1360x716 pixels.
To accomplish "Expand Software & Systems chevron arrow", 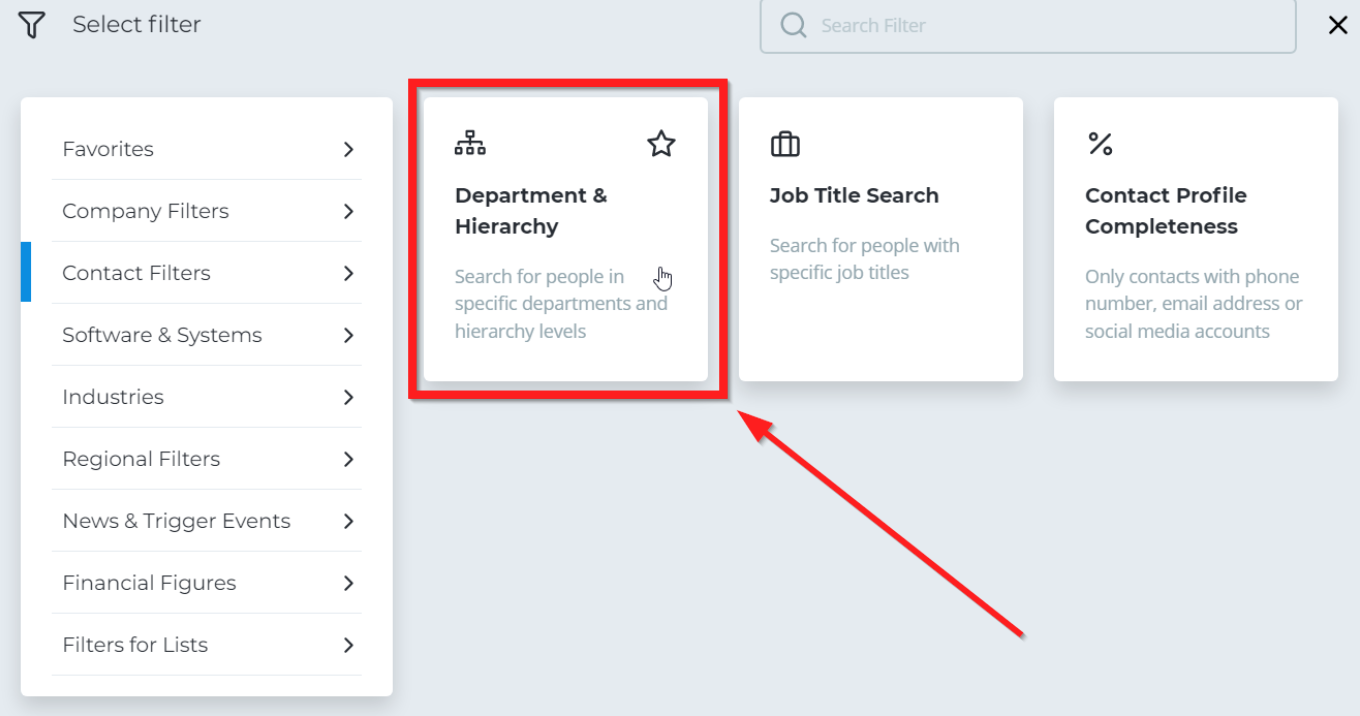I will point(348,335).
